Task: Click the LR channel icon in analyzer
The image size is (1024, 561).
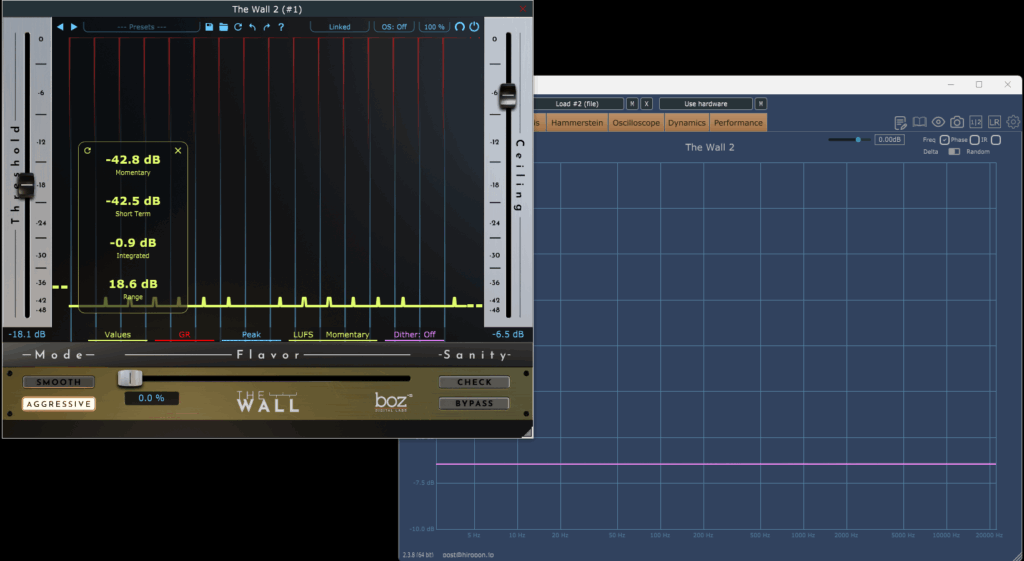Action: tap(994, 122)
